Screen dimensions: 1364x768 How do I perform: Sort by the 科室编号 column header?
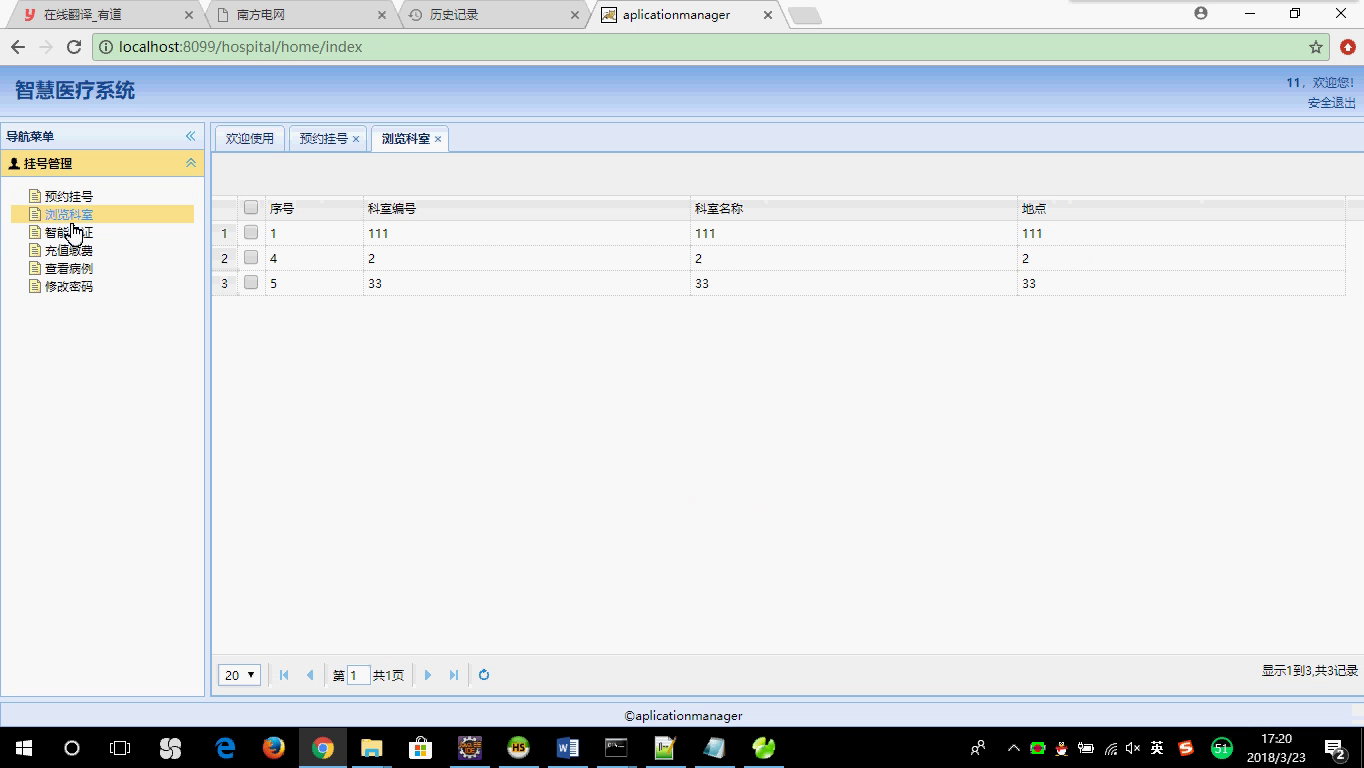526,208
